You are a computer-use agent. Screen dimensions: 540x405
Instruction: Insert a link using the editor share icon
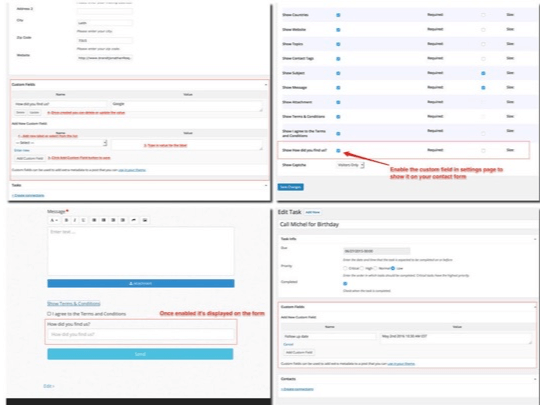point(134,220)
